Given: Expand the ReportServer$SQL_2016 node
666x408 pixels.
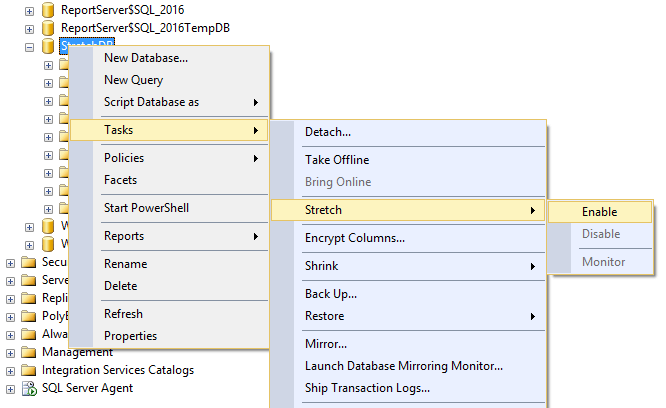Looking at the screenshot, I should (x=29, y=11).
